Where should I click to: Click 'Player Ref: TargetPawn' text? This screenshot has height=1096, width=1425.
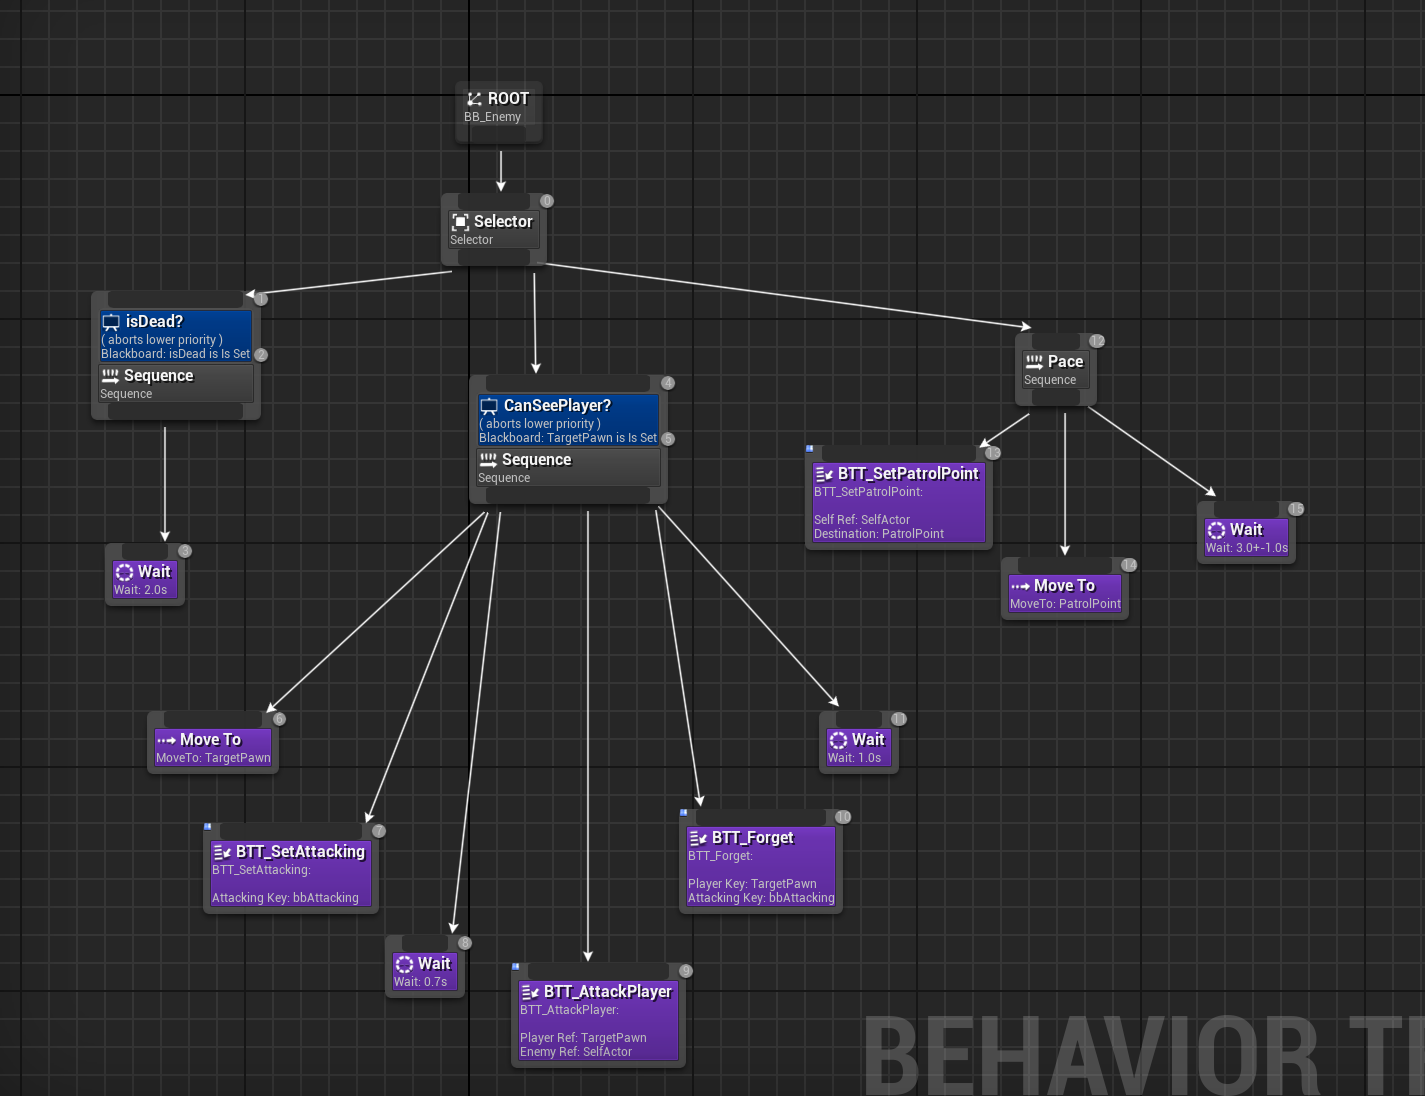pos(583,1038)
